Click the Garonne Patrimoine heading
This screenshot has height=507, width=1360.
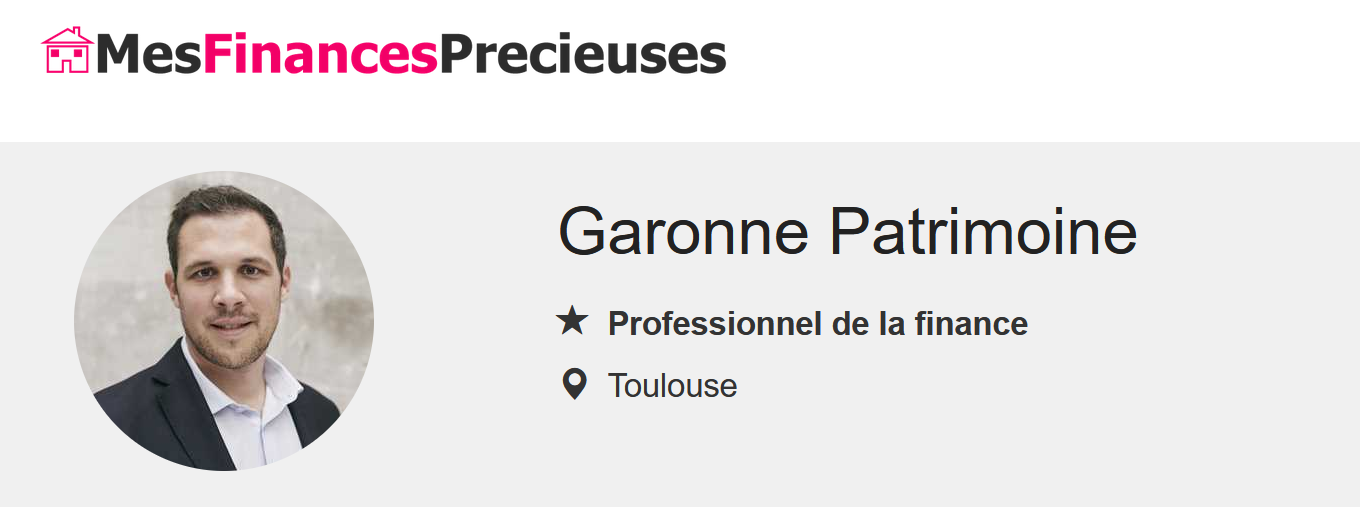pyautogui.click(x=847, y=231)
